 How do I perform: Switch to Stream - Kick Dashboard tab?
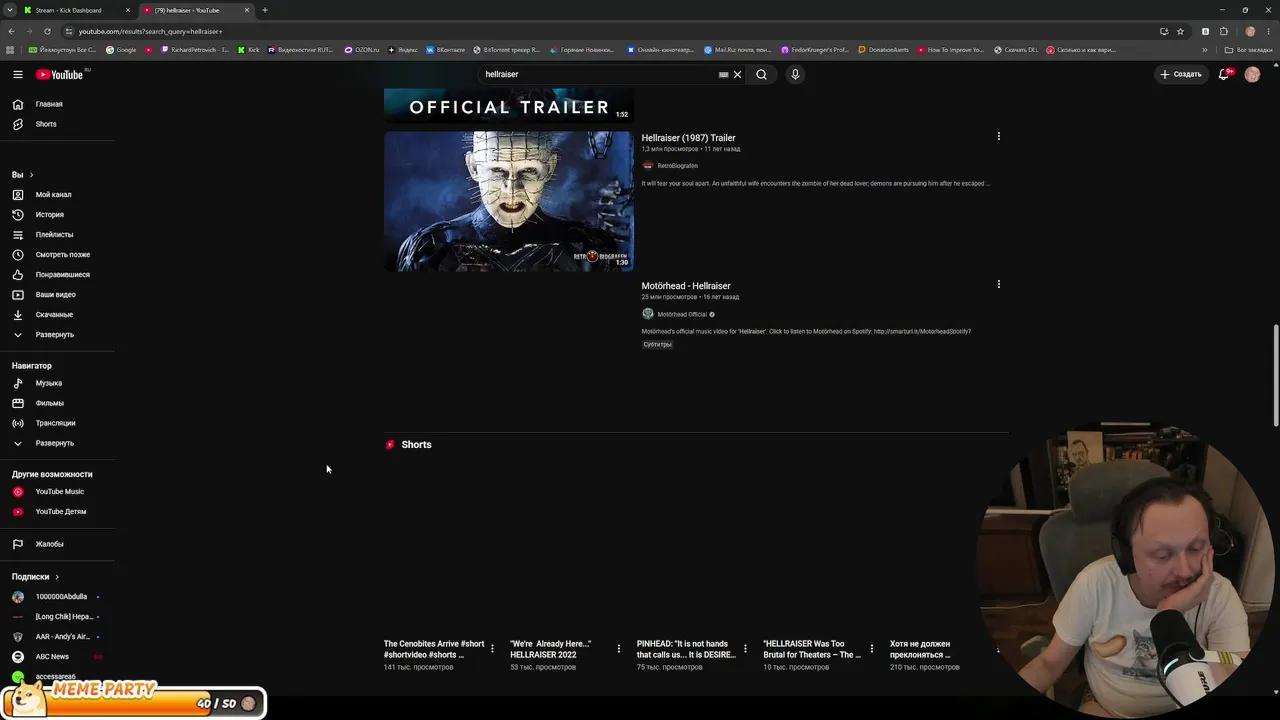tap(75, 10)
